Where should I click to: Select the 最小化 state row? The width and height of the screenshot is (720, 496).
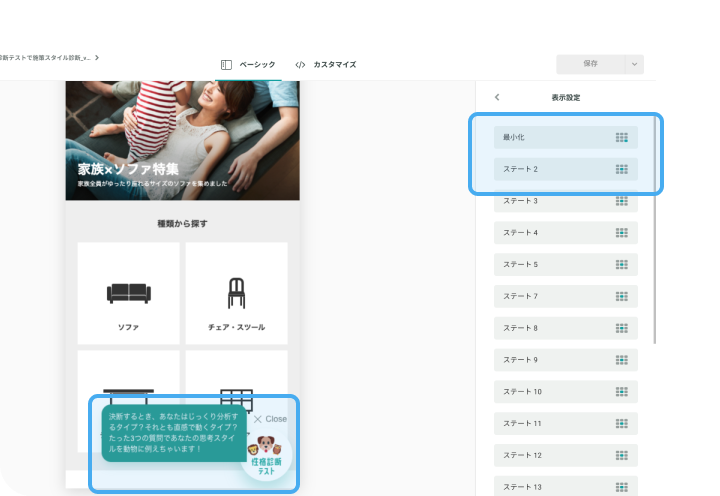[x=566, y=137]
